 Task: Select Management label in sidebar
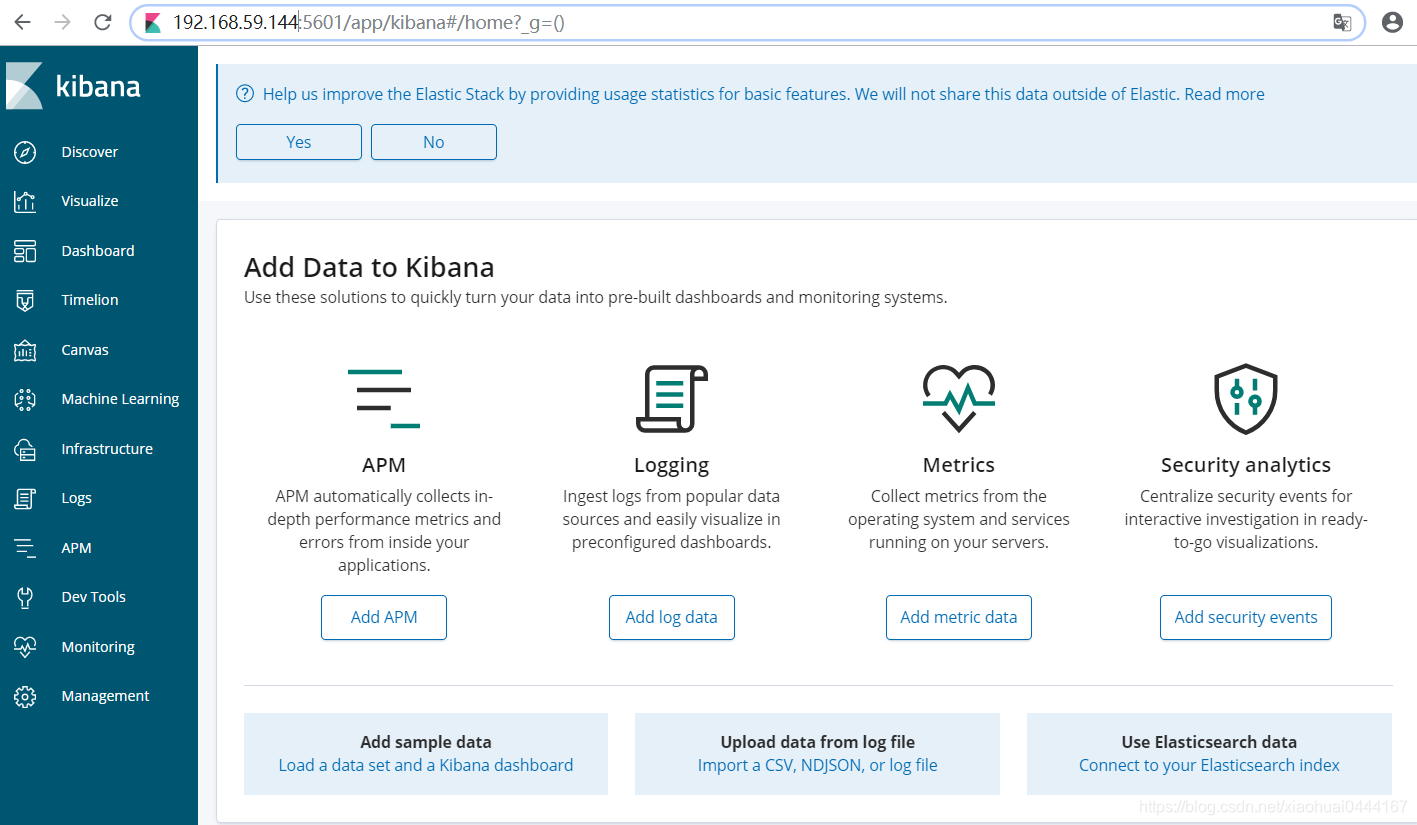click(x=105, y=696)
